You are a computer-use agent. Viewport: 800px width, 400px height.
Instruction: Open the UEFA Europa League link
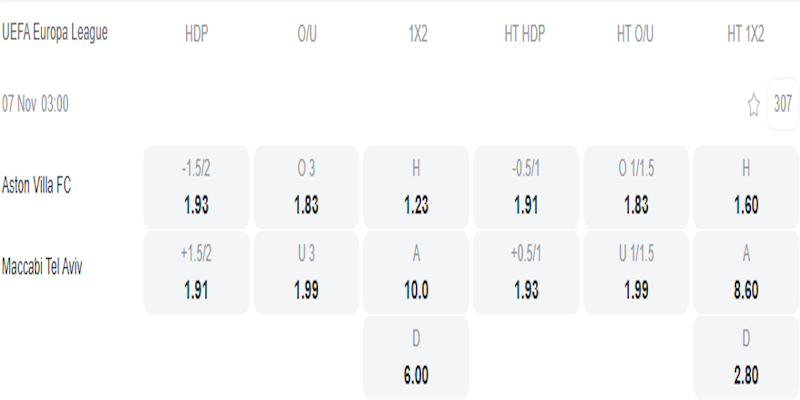point(55,32)
